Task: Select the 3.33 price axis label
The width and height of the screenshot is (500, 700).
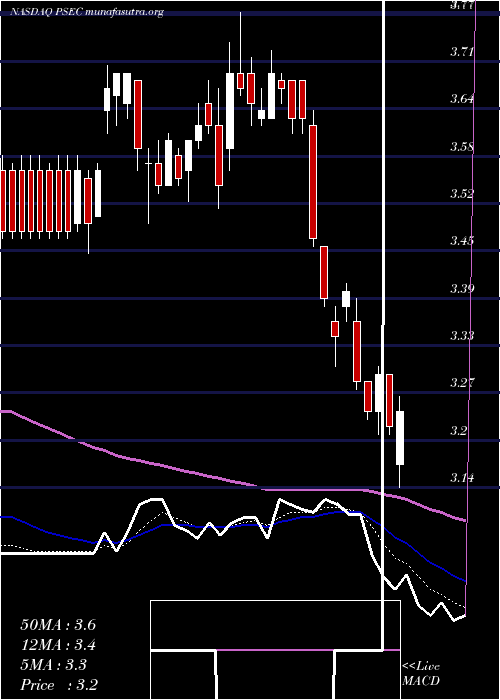Action: coord(462,336)
